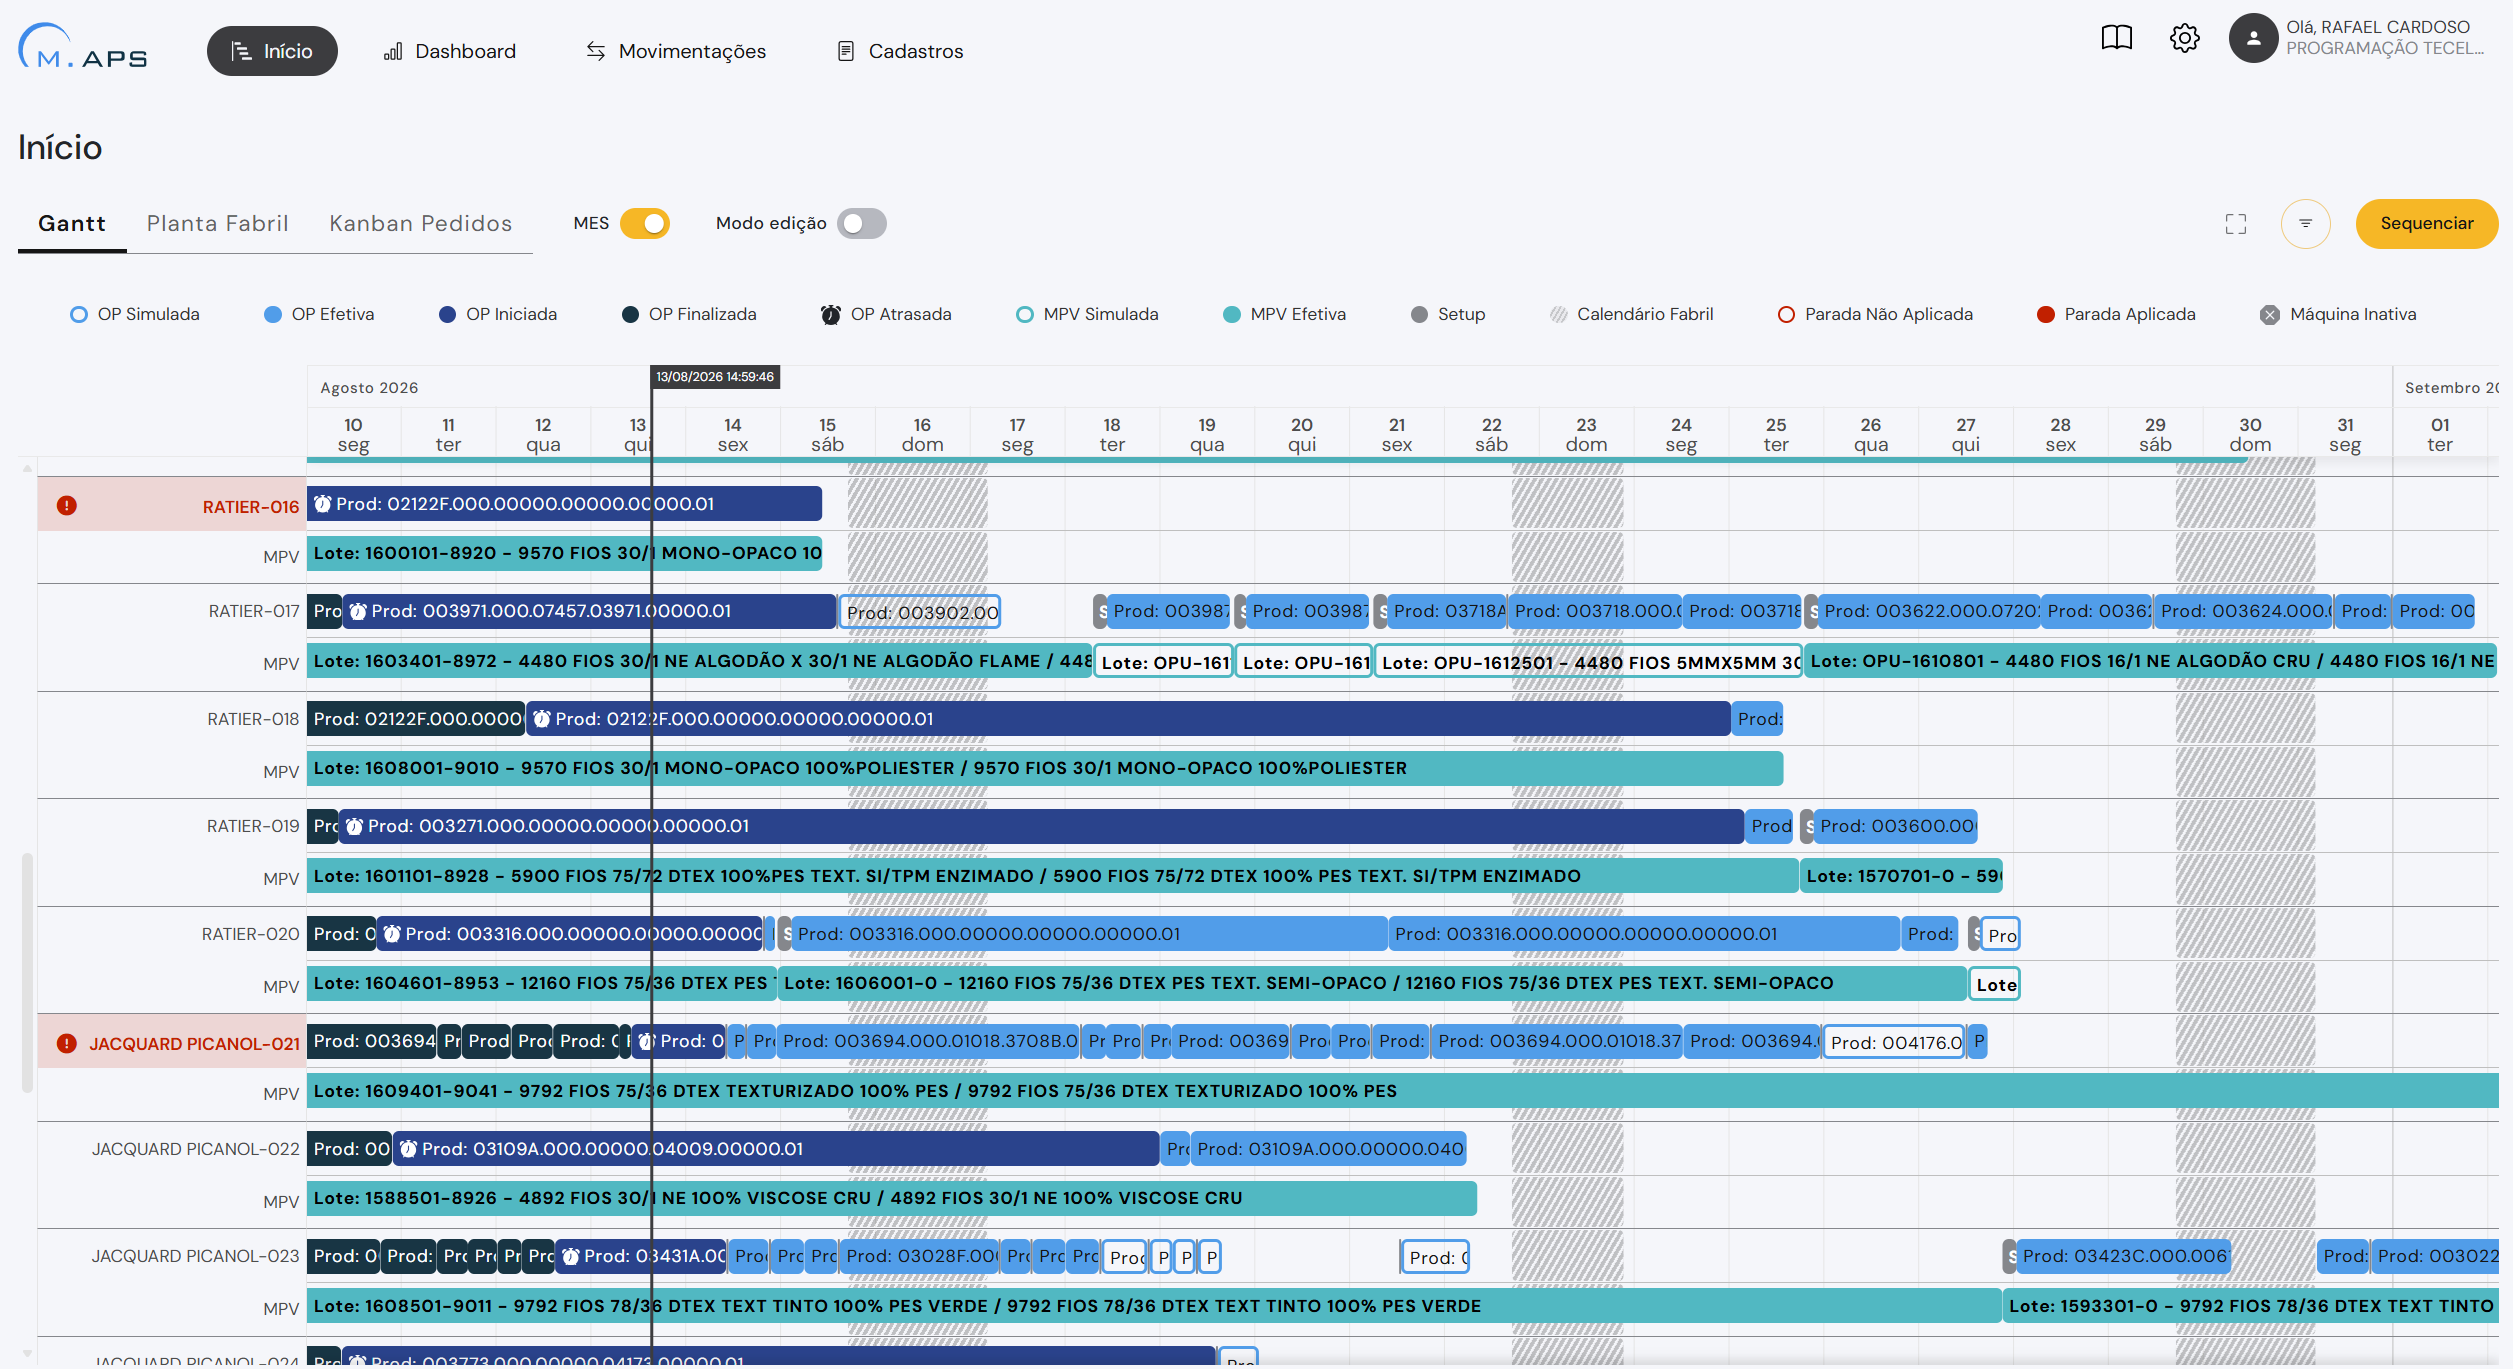
Task: Select the RATIER-019 machine row label
Action: coord(253,826)
